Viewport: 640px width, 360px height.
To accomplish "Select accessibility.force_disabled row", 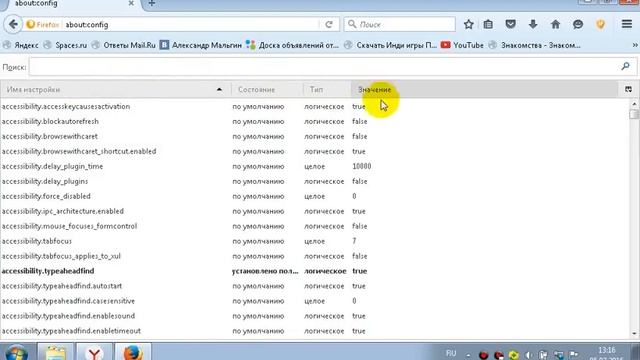I will coord(314,196).
